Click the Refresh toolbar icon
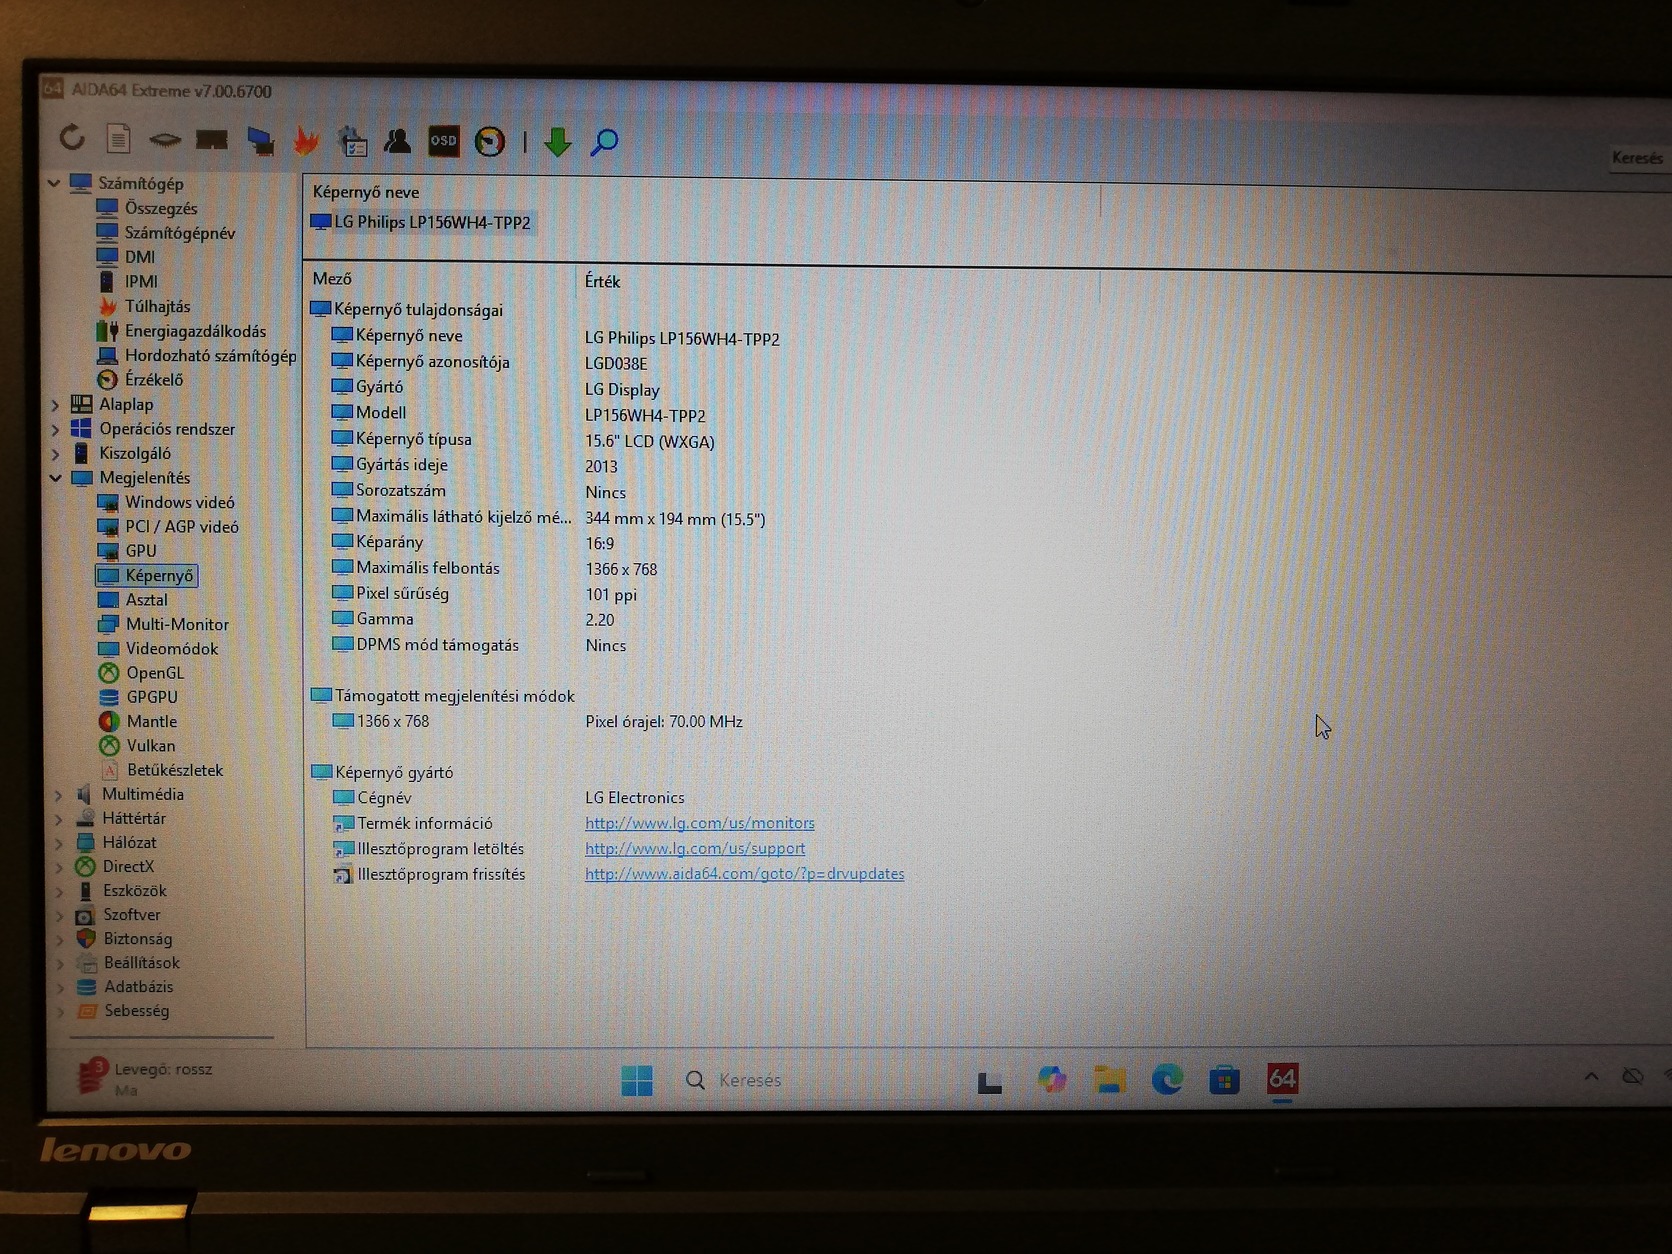The image size is (1672, 1254). (72, 138)
